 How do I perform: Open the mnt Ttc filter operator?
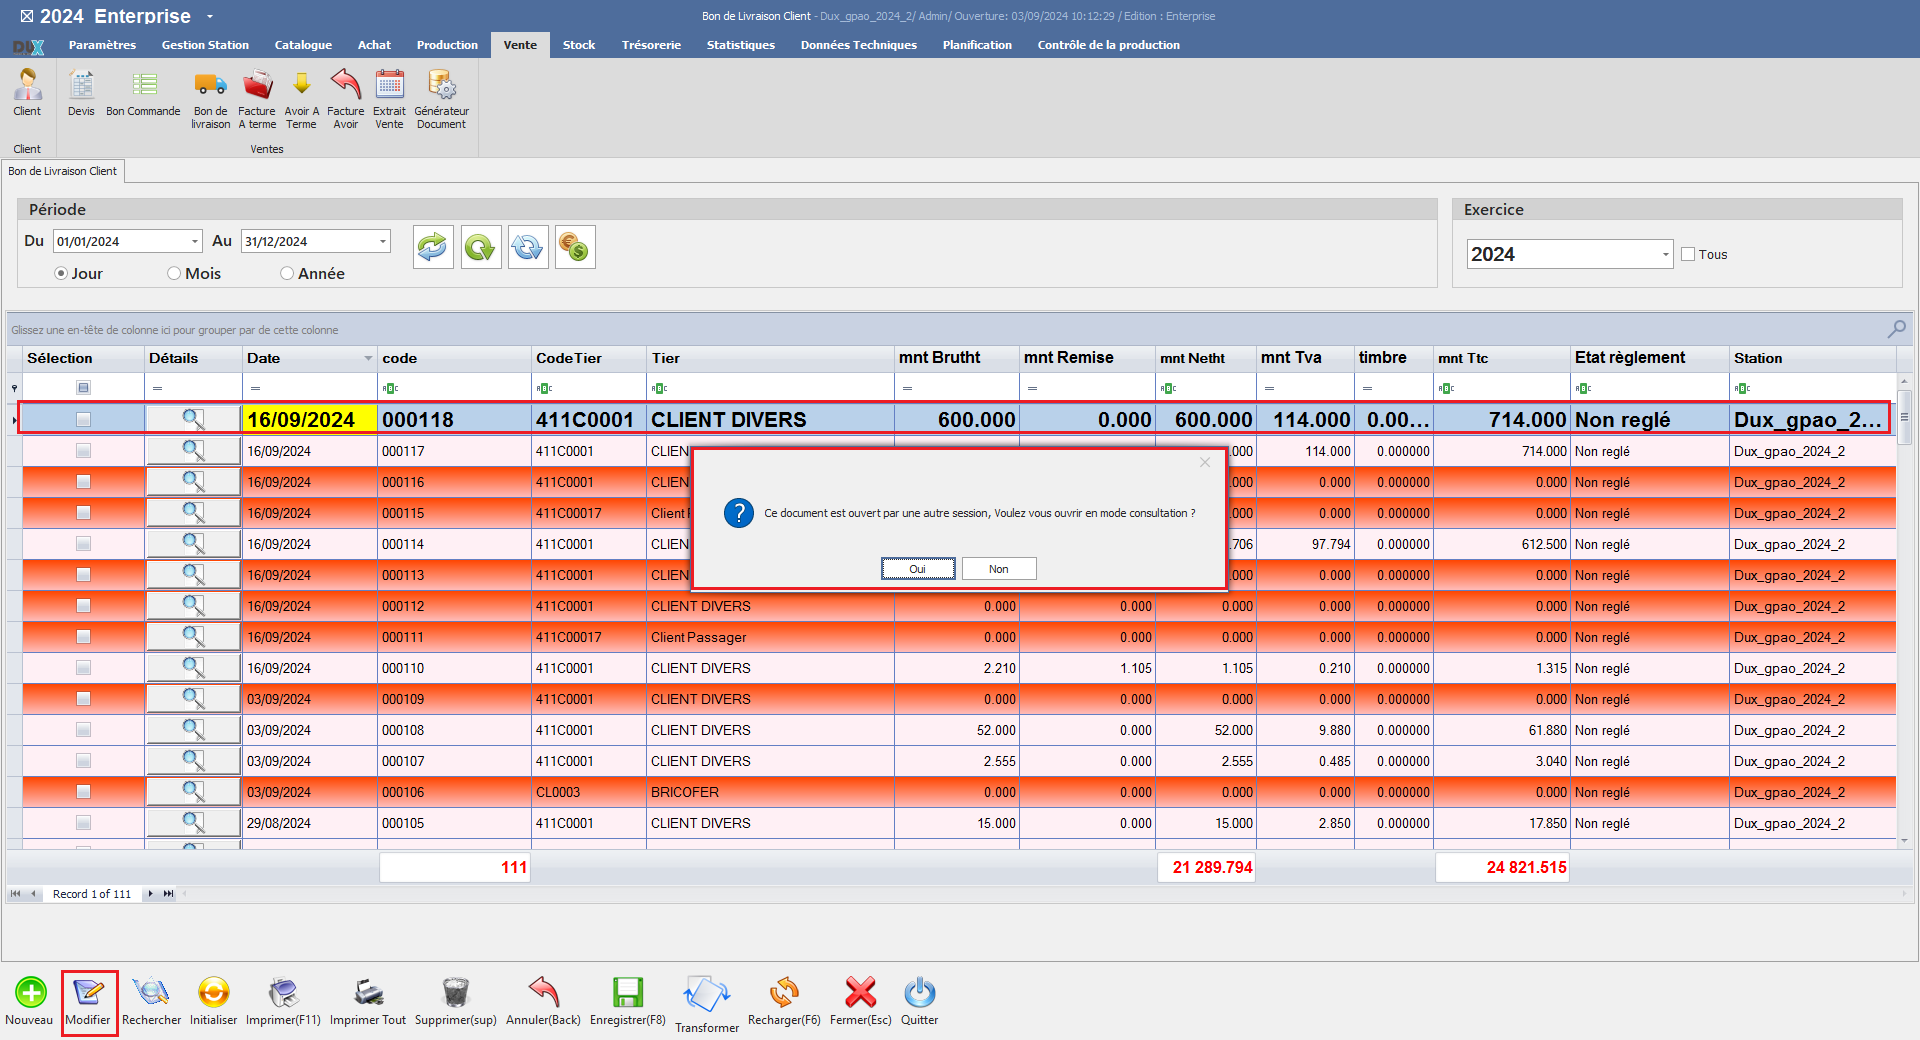[1446, 388]
